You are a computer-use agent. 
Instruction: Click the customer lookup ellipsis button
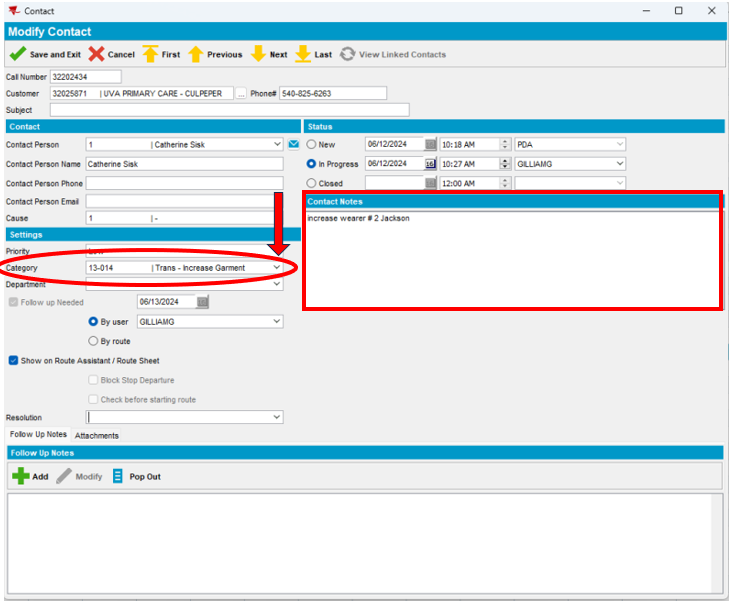click(x=241, y=93)
